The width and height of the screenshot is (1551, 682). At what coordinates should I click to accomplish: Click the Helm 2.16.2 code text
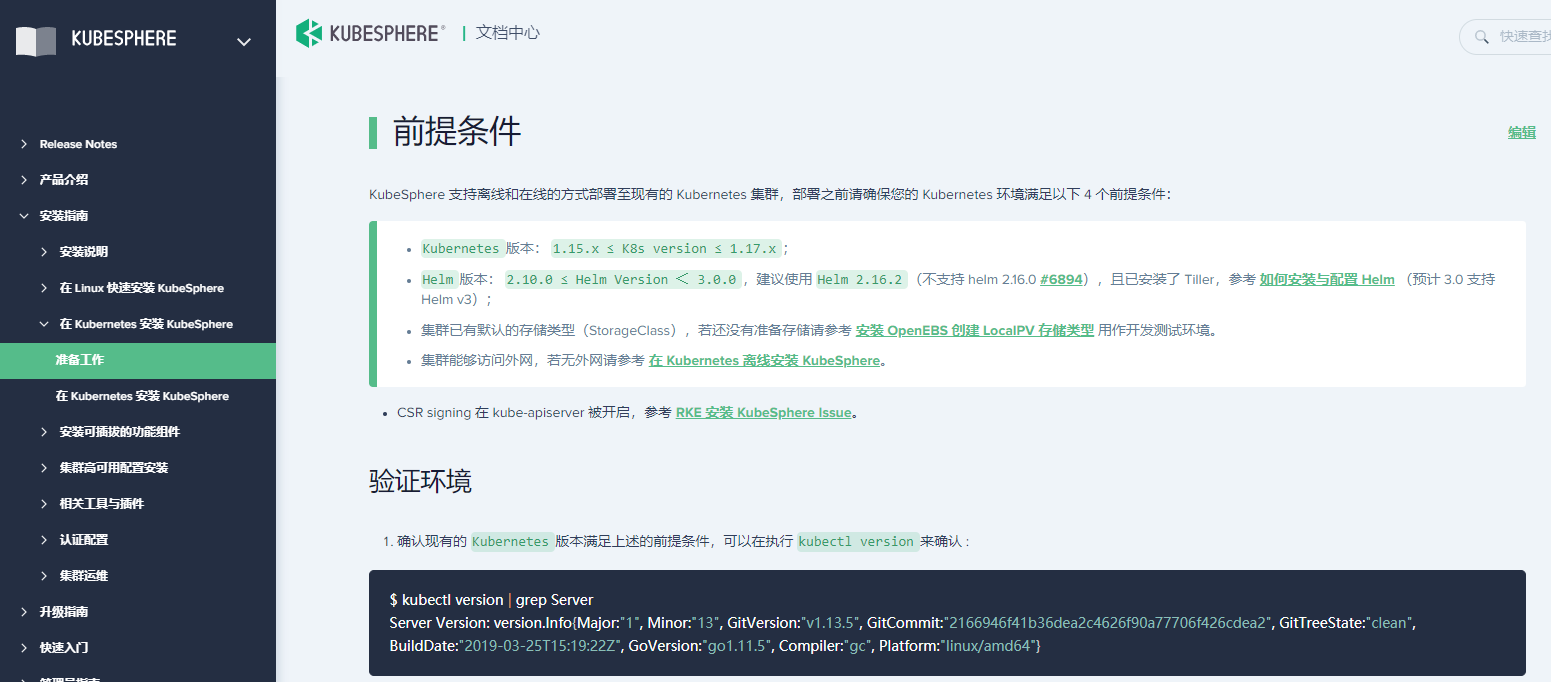point(860,280)
